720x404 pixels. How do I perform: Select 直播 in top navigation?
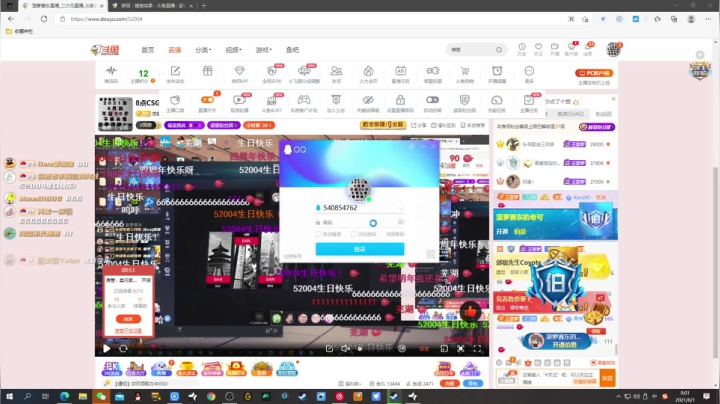[174, 50]
